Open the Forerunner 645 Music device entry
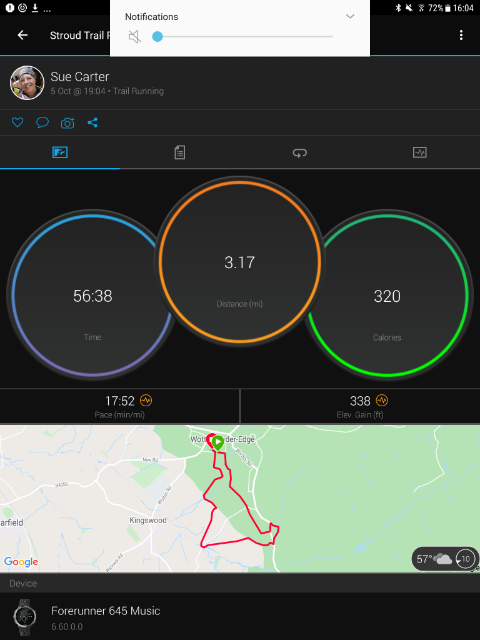 240,616
